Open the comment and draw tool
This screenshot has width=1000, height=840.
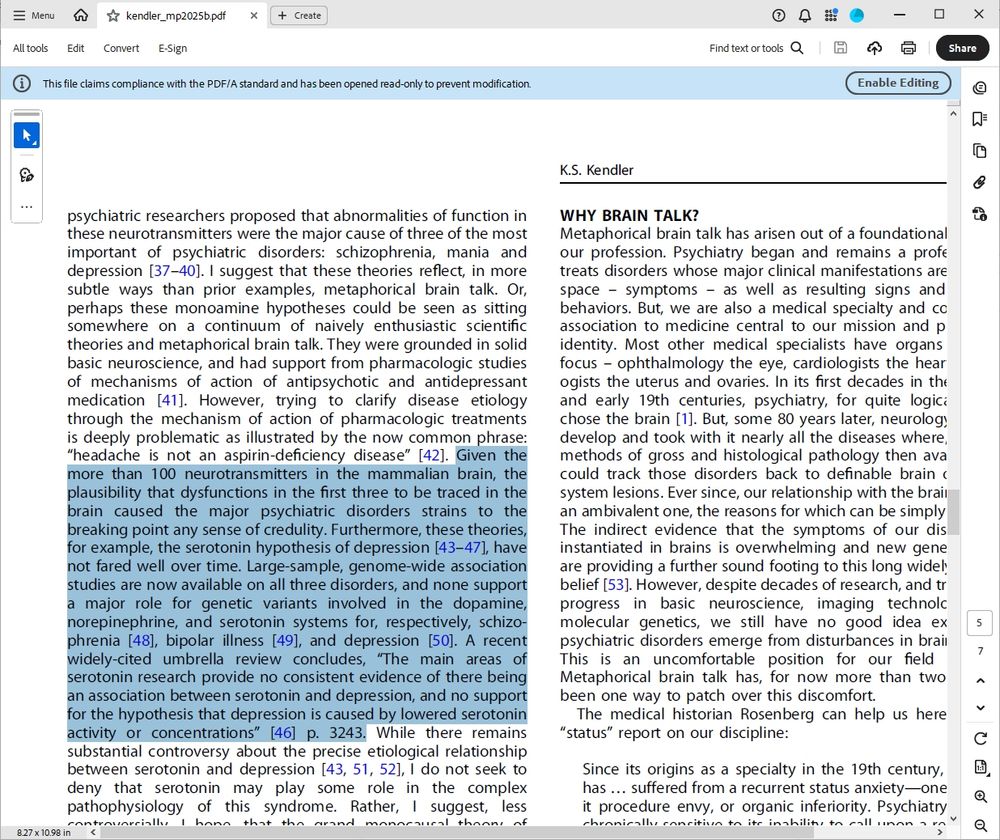[27, 175]
